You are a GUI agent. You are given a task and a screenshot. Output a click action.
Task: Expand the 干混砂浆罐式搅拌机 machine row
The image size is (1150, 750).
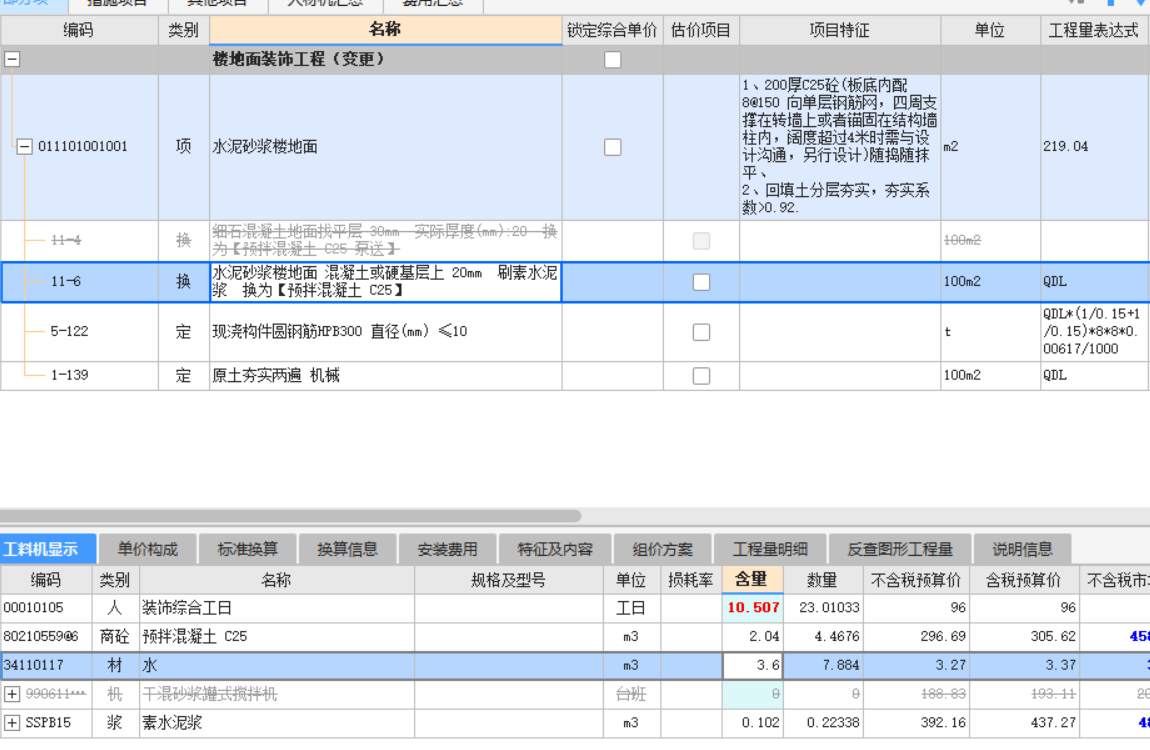(x=10, y=693)
